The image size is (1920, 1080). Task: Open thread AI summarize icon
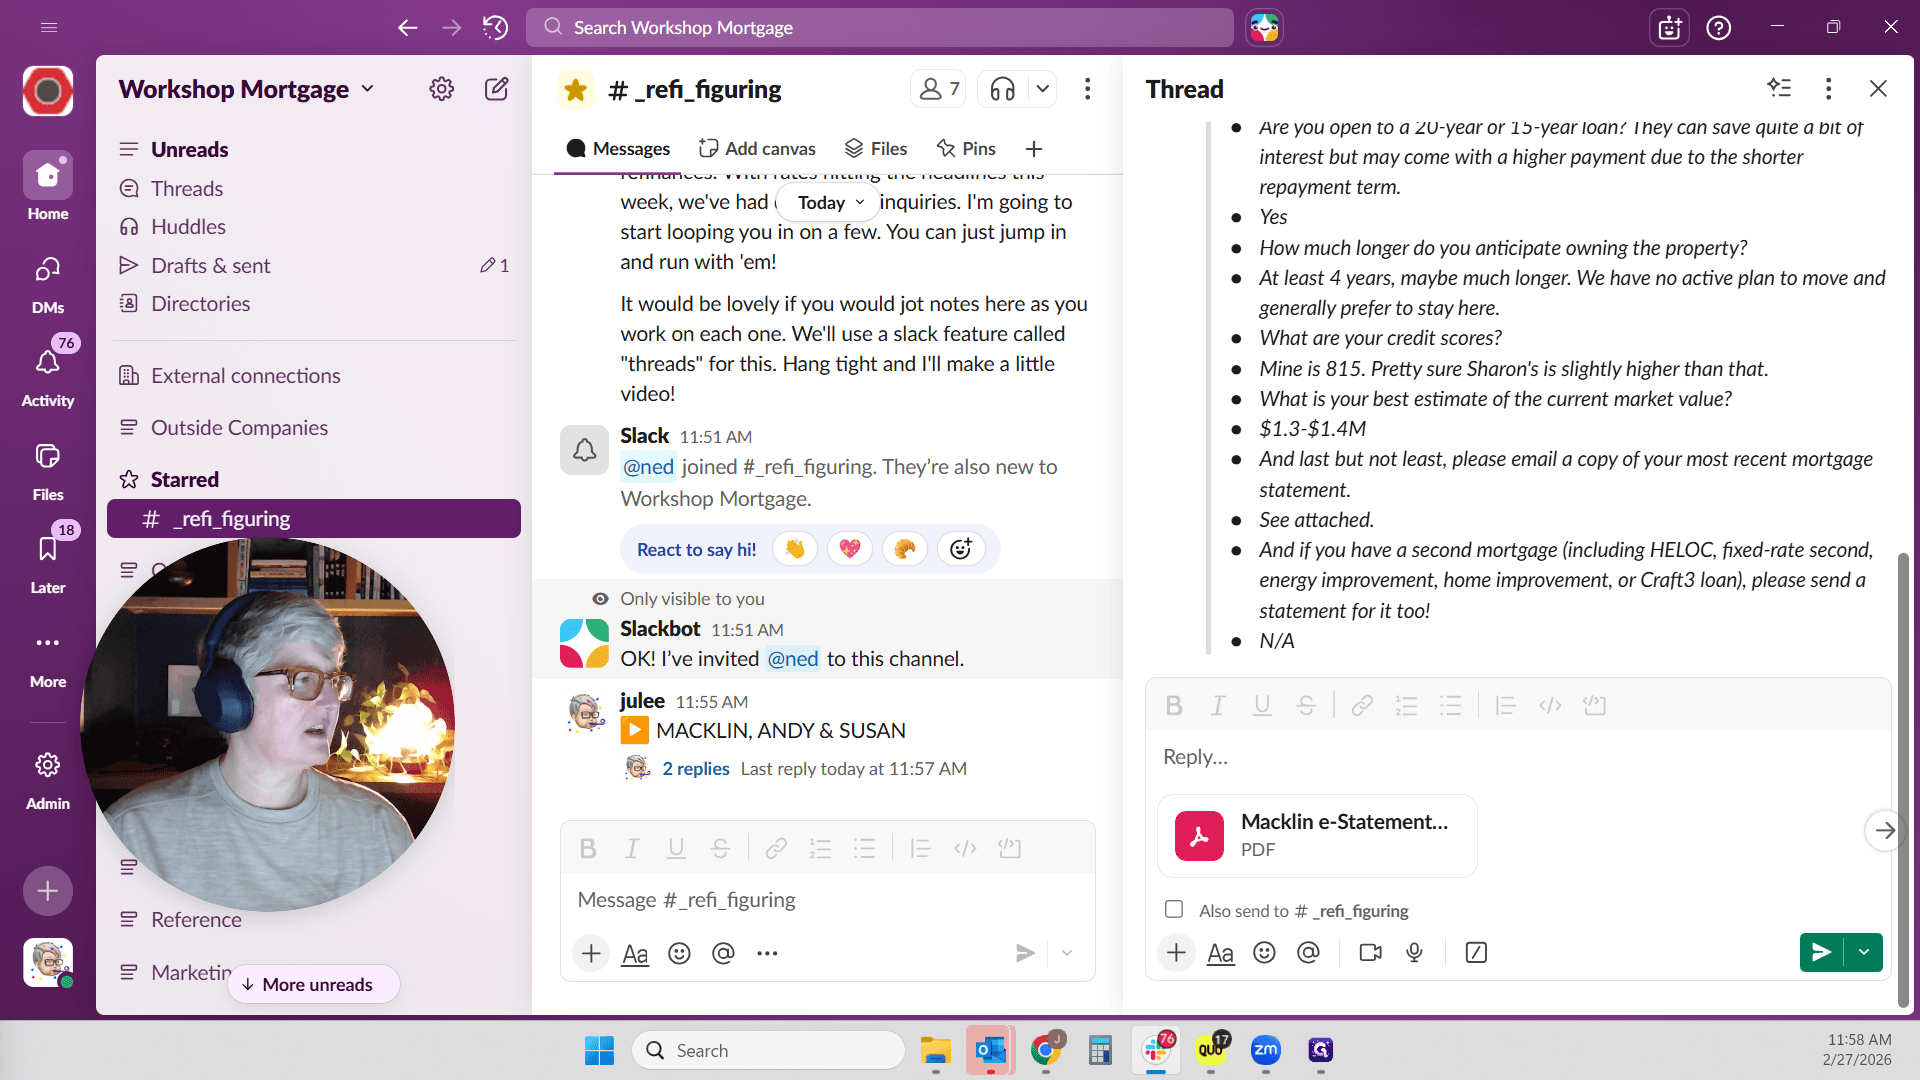click(x=1779, y=88)
